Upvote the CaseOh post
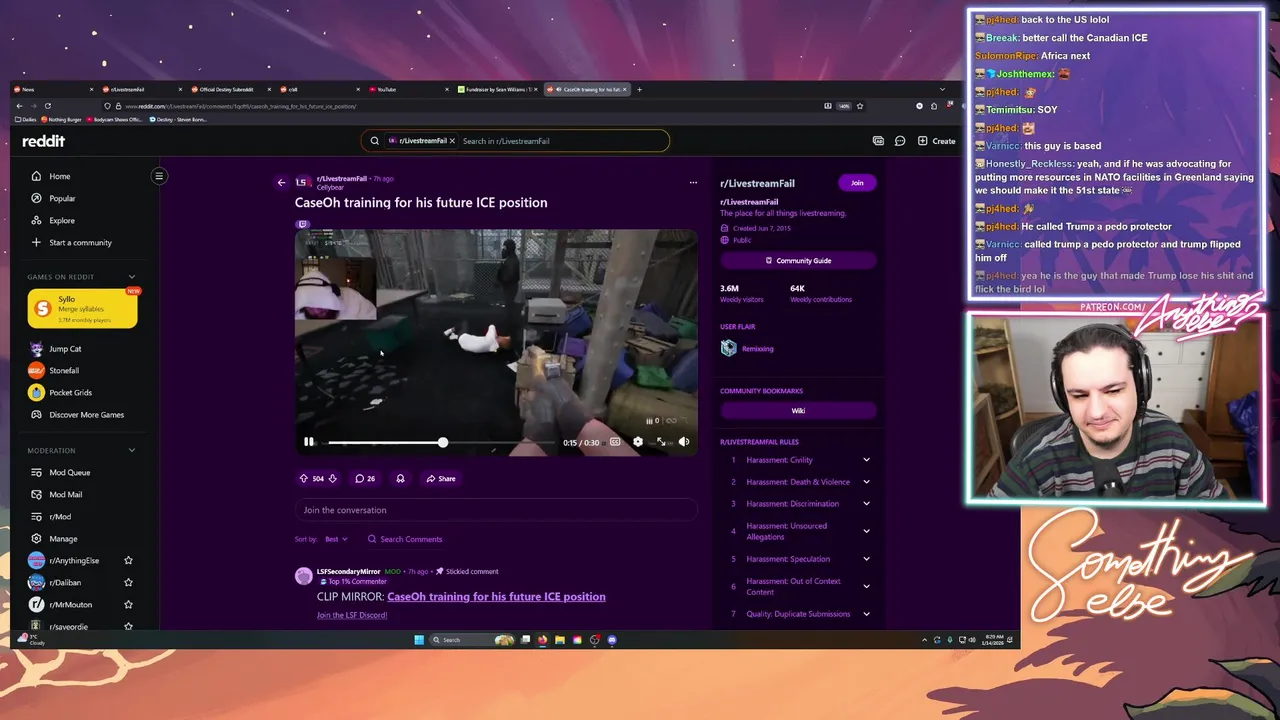Screen dimensions: 1280x720 point(304,478)
